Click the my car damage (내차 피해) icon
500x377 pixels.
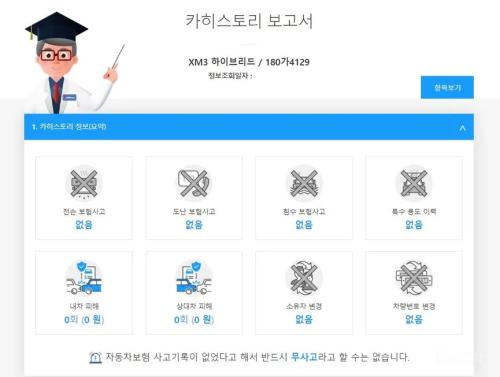84,278
